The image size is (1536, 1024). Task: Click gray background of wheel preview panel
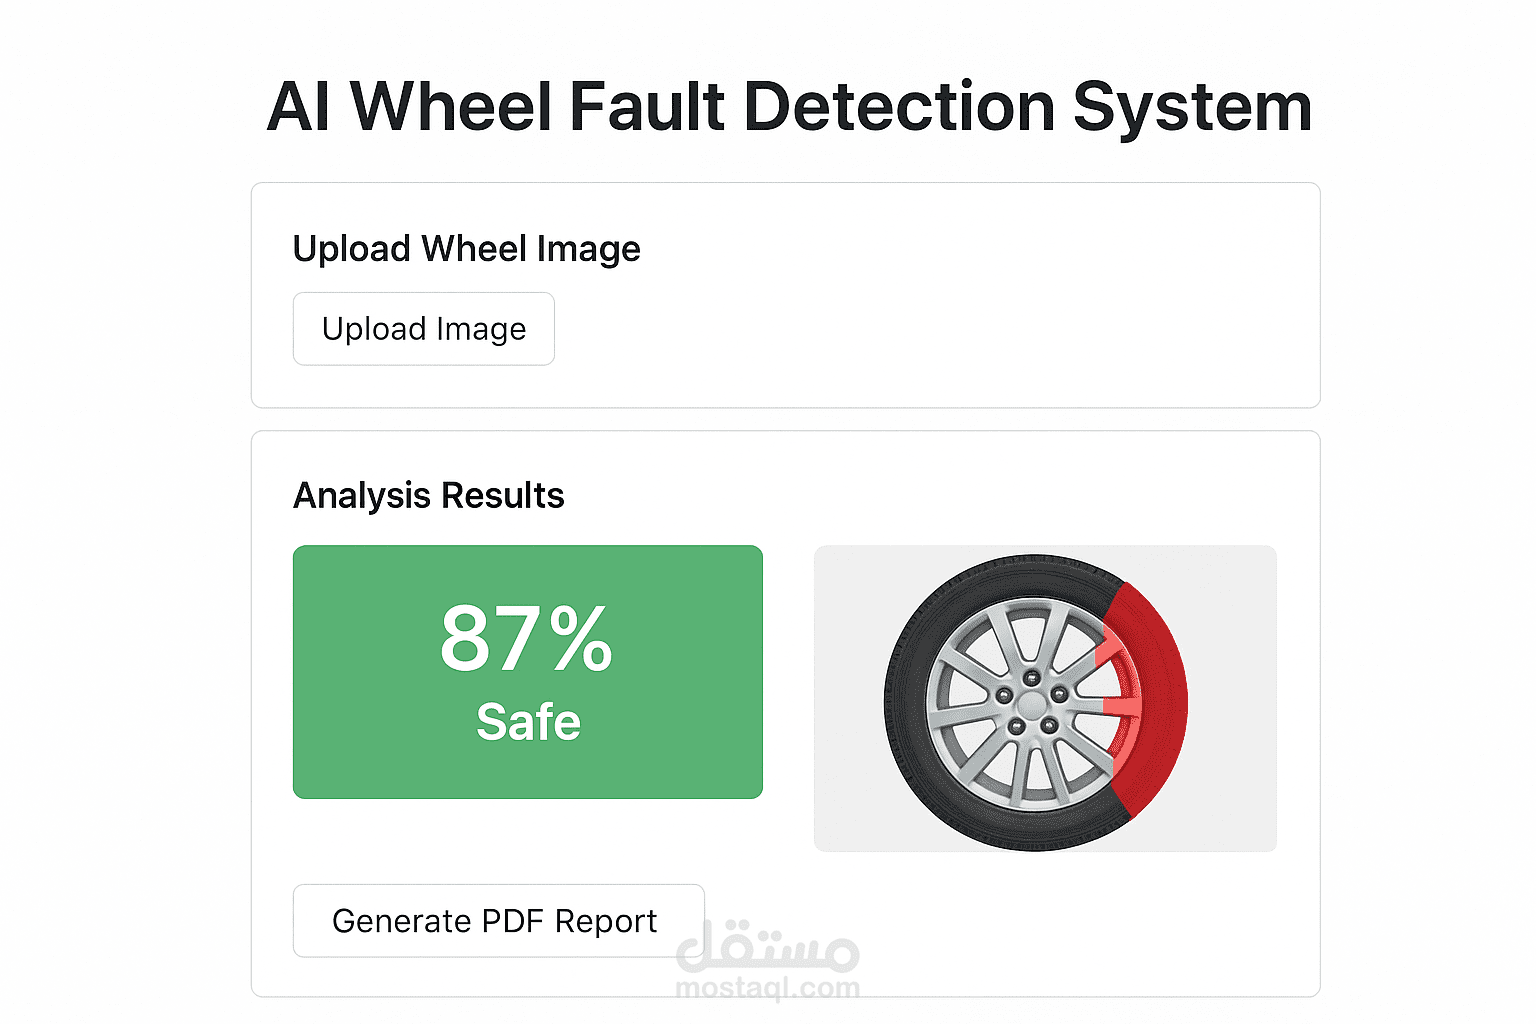pyautogui.click(x=1235, y=800)
